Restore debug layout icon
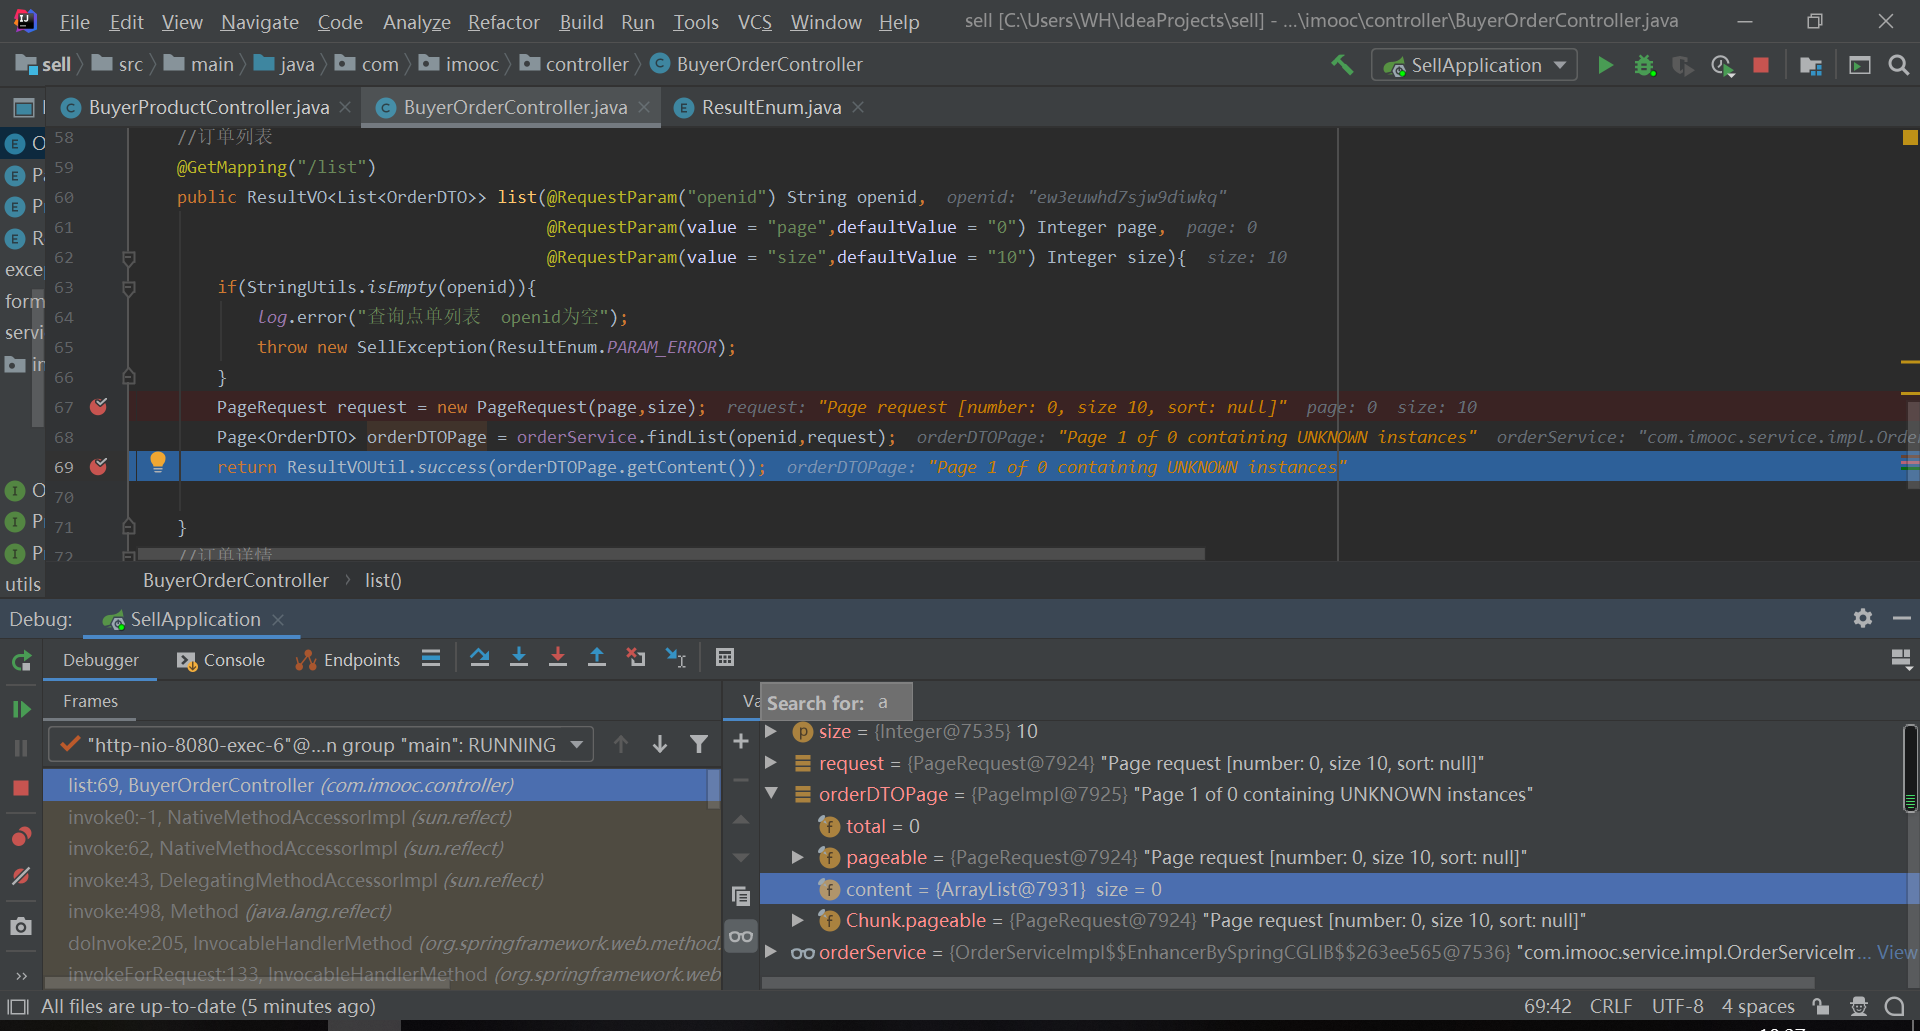 point(1901,658)
